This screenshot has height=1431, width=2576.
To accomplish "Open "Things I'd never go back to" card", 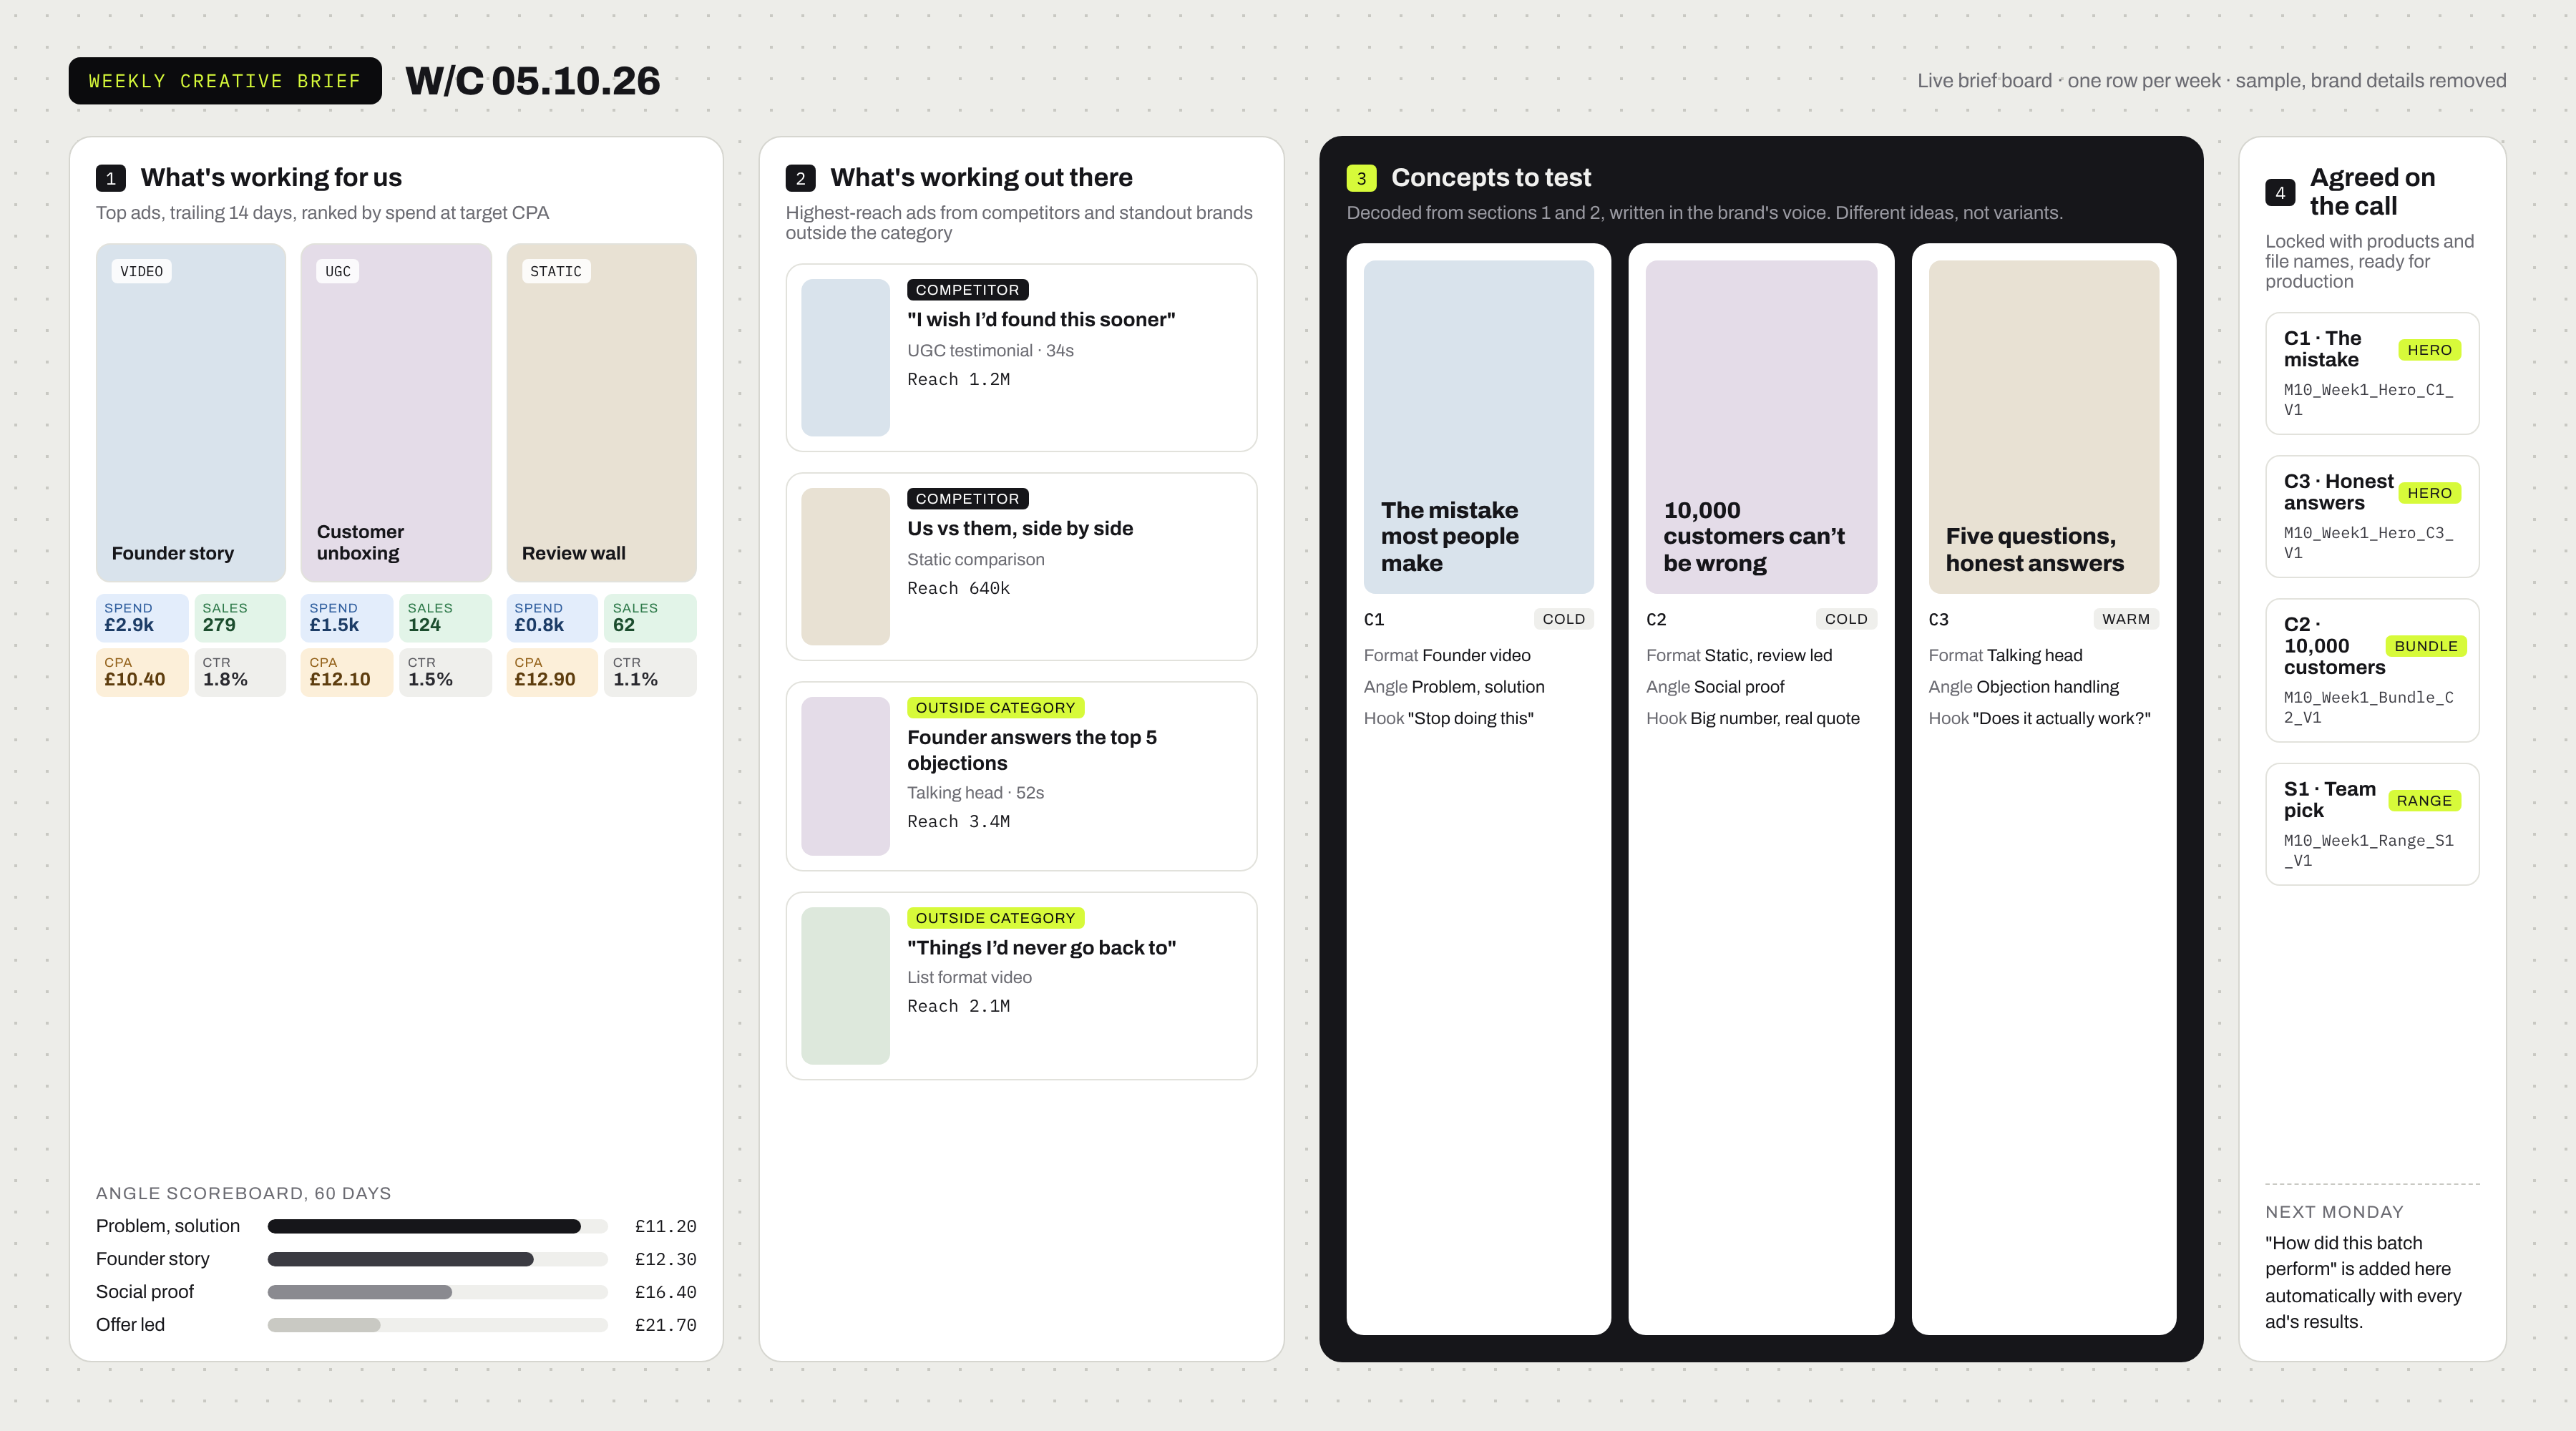I will pyautogui.click(x=1021, y=986).
